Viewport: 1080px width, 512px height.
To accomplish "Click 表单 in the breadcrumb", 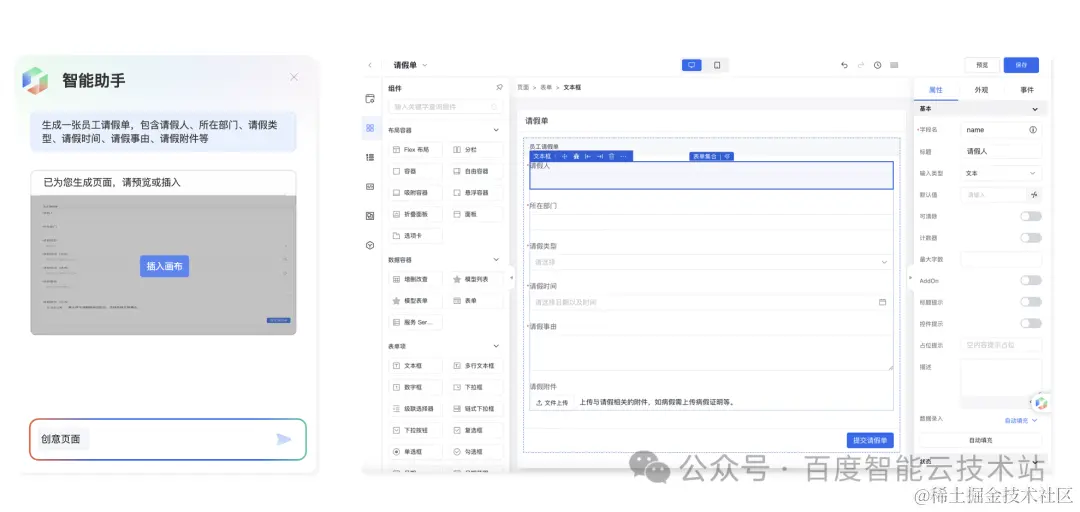I will (547, 88).
